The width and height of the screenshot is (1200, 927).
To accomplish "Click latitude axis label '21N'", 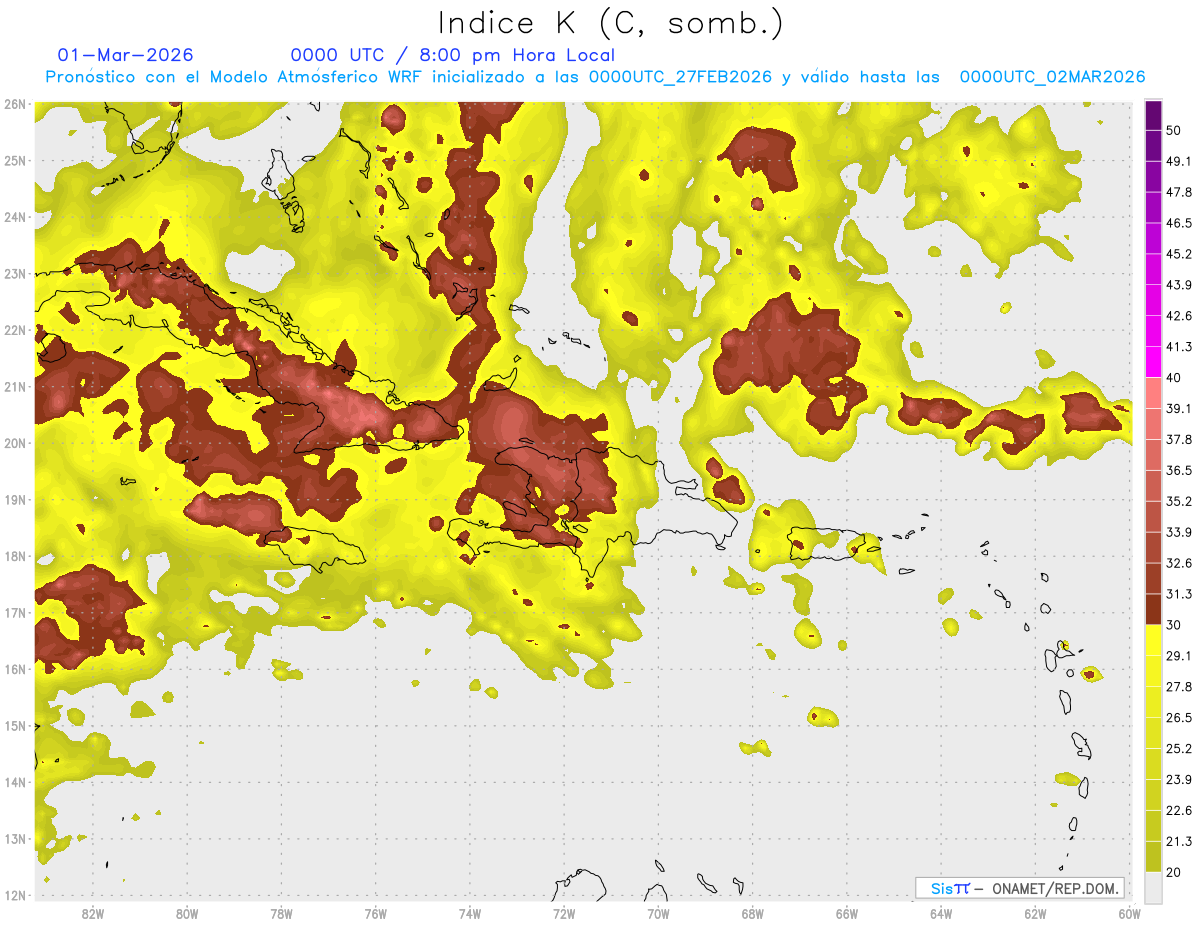I will tap(15, 386).
